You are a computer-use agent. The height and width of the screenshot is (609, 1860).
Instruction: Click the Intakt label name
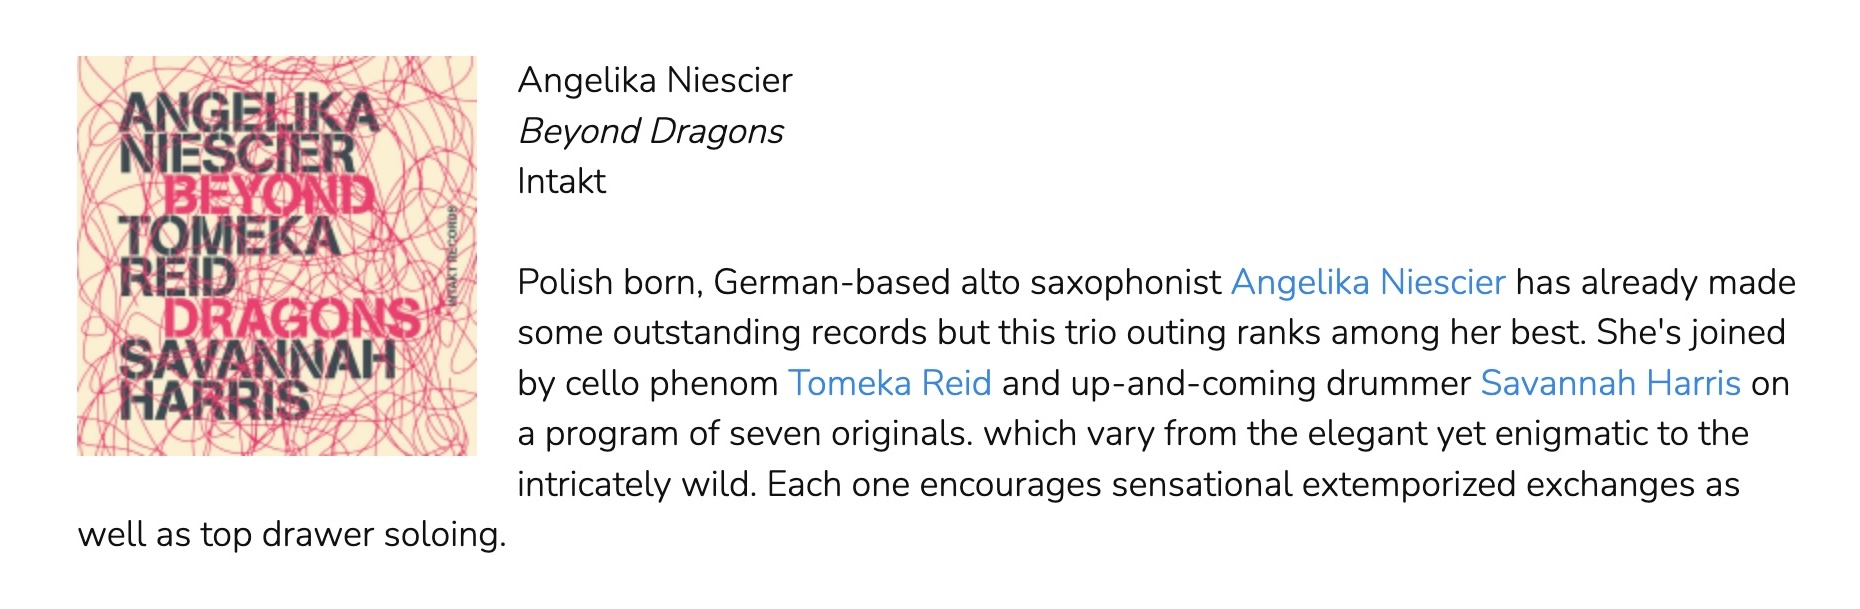tap(562, 181)
